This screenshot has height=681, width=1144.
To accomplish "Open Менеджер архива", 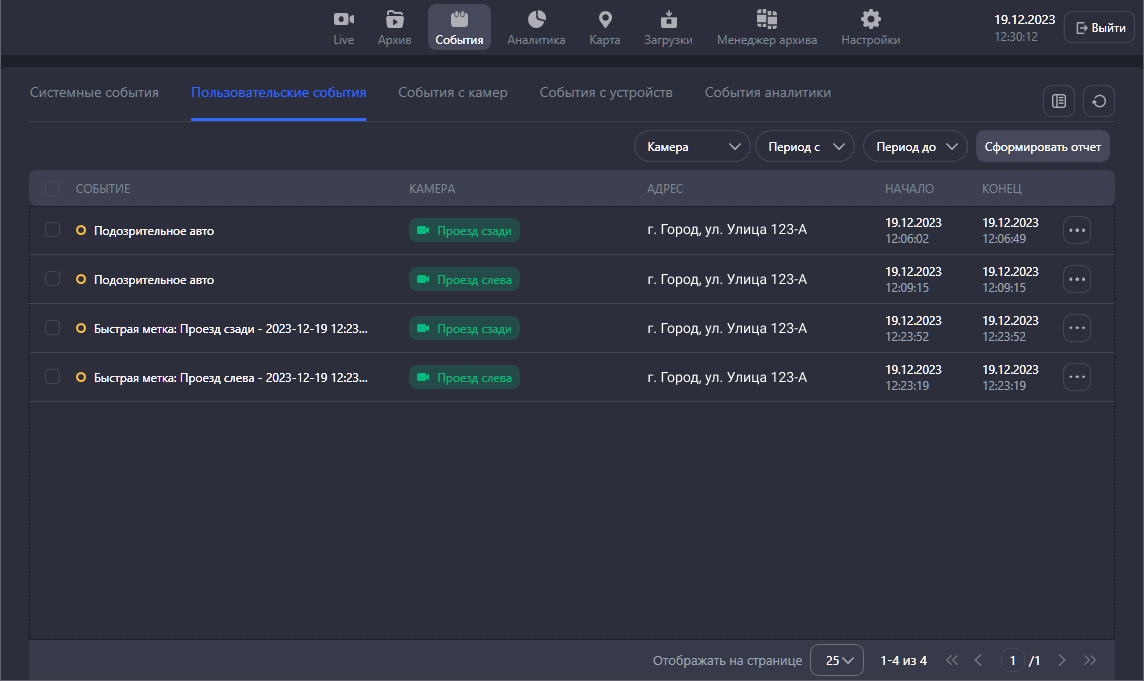I will [766, 28].
